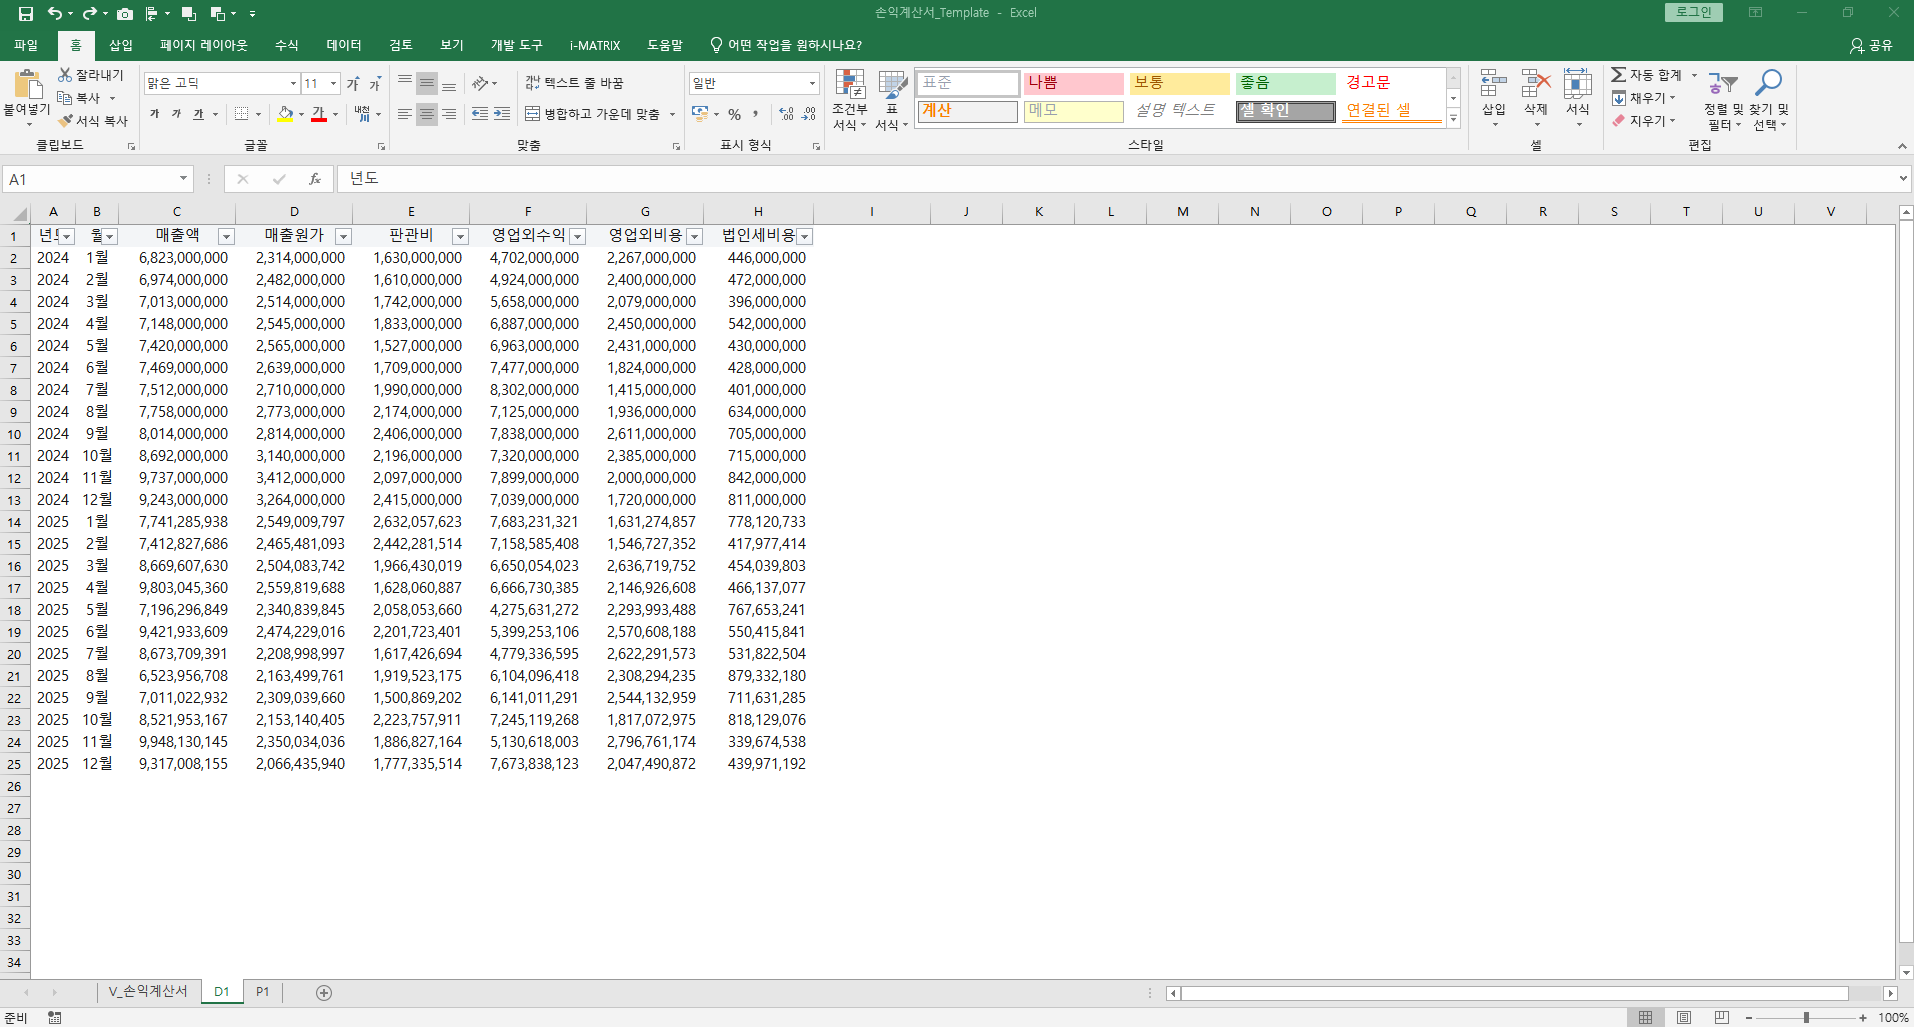Click the Find & Select magnifier icon
1914x1027 pixels.
click(x=1768, y=83)
